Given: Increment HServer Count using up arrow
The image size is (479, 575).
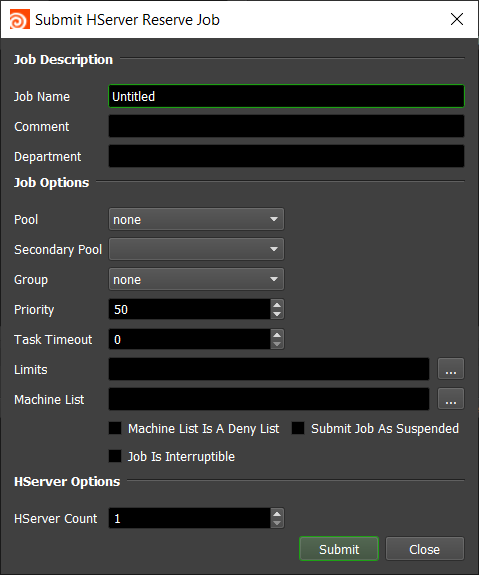Looking at the screenshot, I should pos(277,514).
